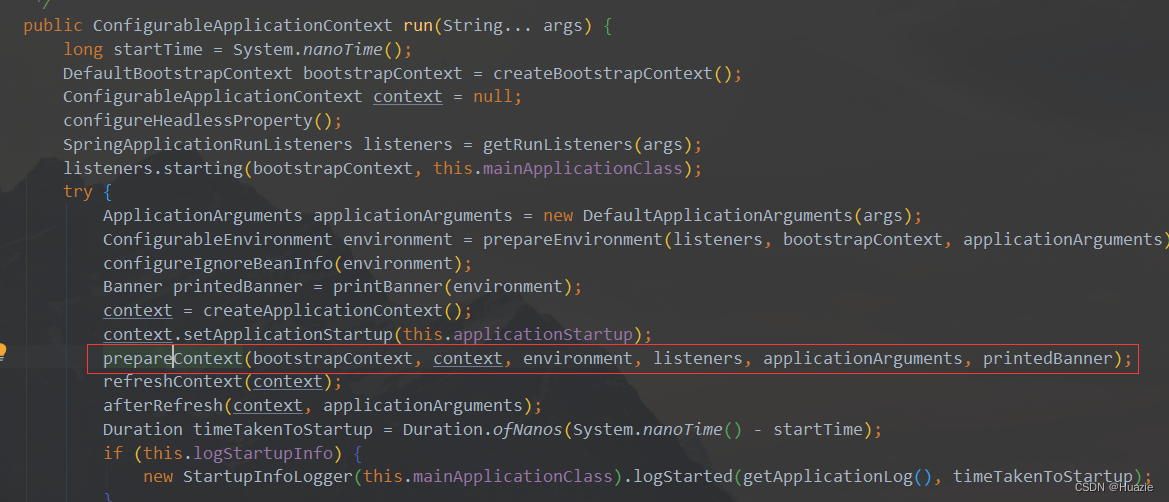1169x502 pixels.
Task: Click printedBanner argument in prepareContext call
Action: click(1047, 358)
